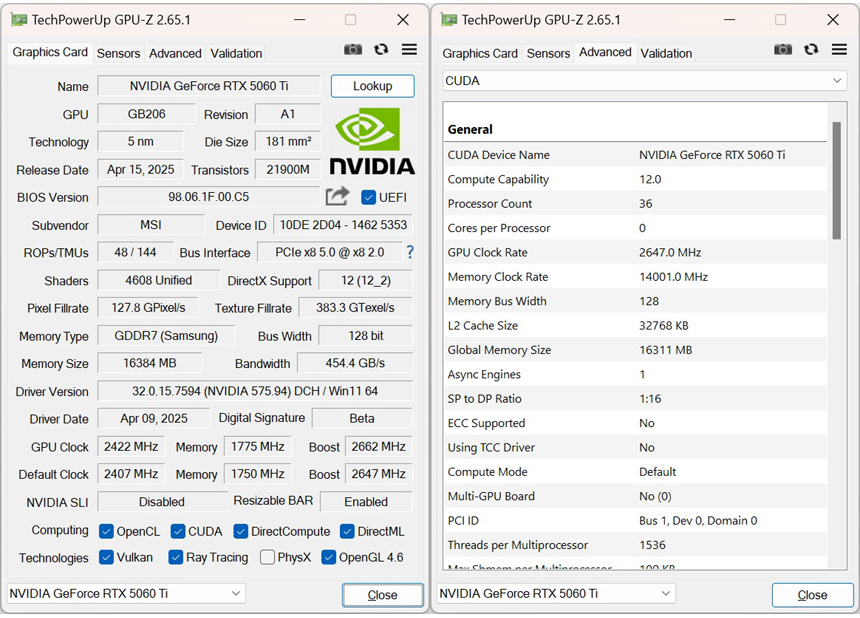Viewport: 860px width, 618px height.
Task: Switch to Sensors tab in left window
Action: [118, 53]
